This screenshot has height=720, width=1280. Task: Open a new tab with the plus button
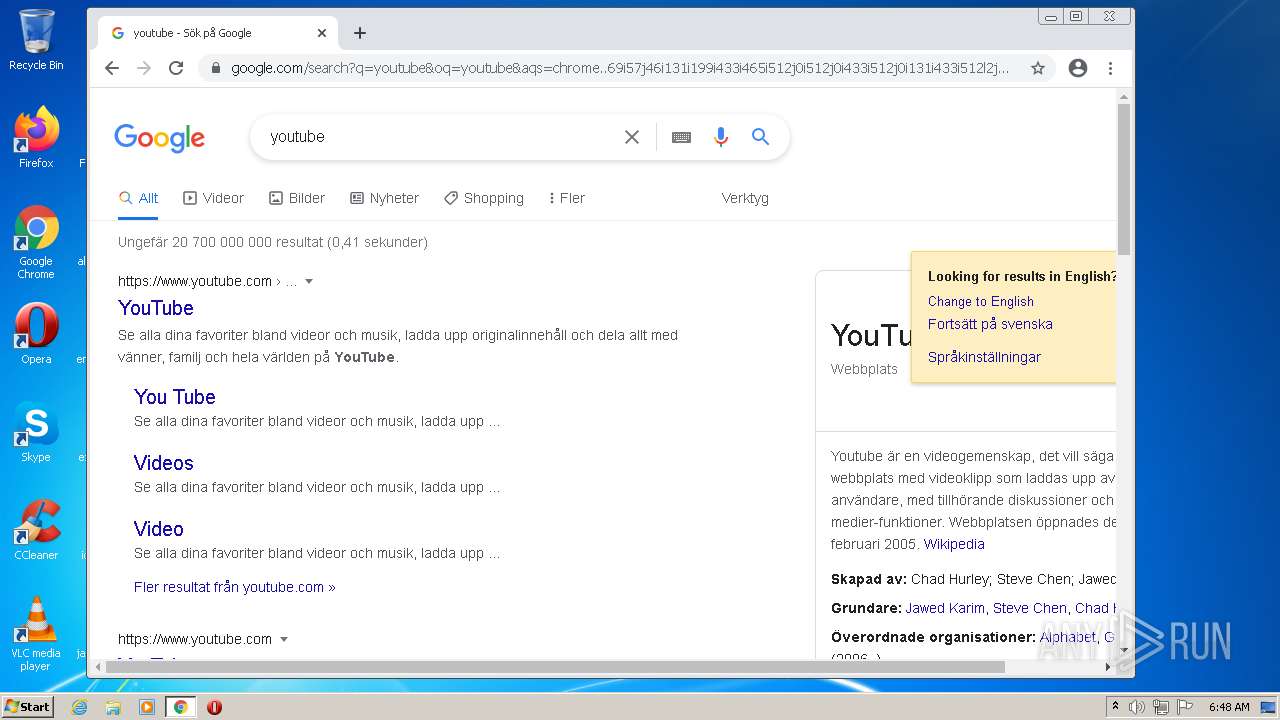tap(360, 33)
